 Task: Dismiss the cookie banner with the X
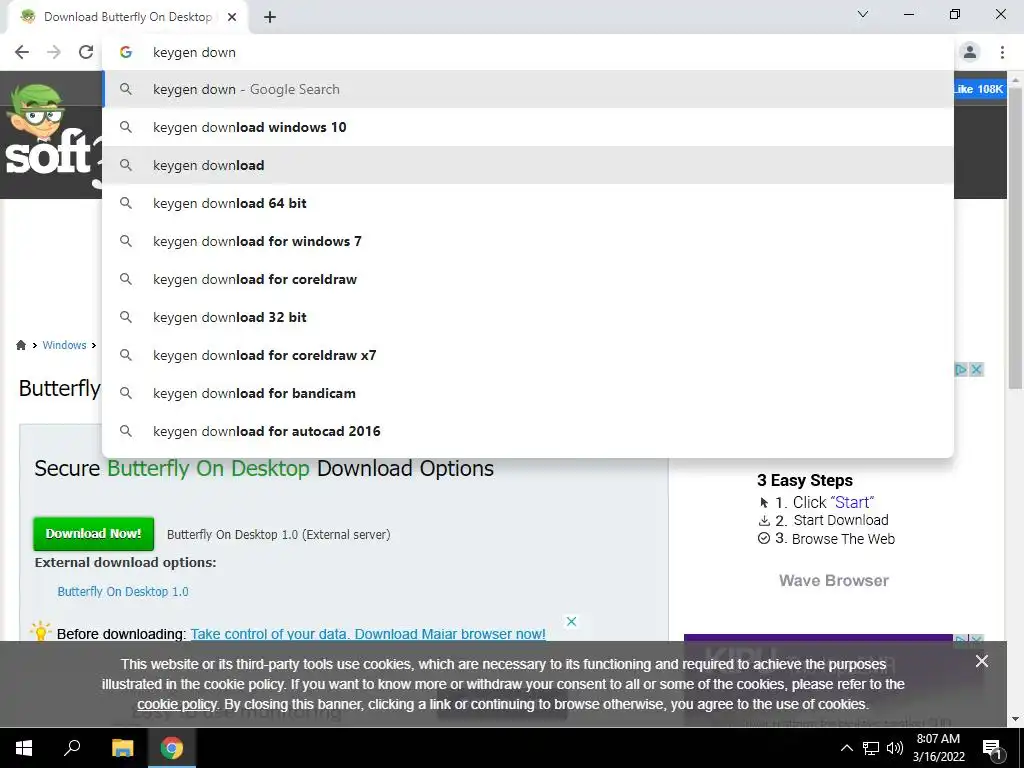(982, 661)
